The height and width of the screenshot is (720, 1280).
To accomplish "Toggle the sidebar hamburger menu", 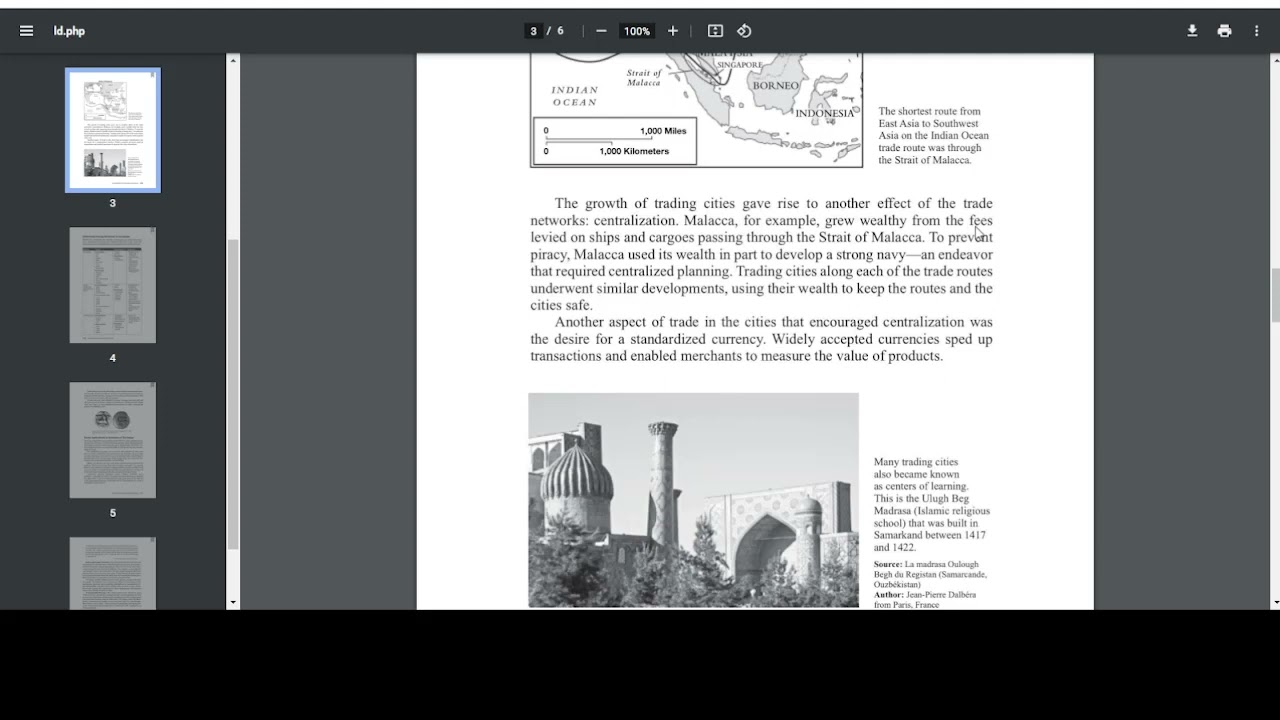I will 27,31.
